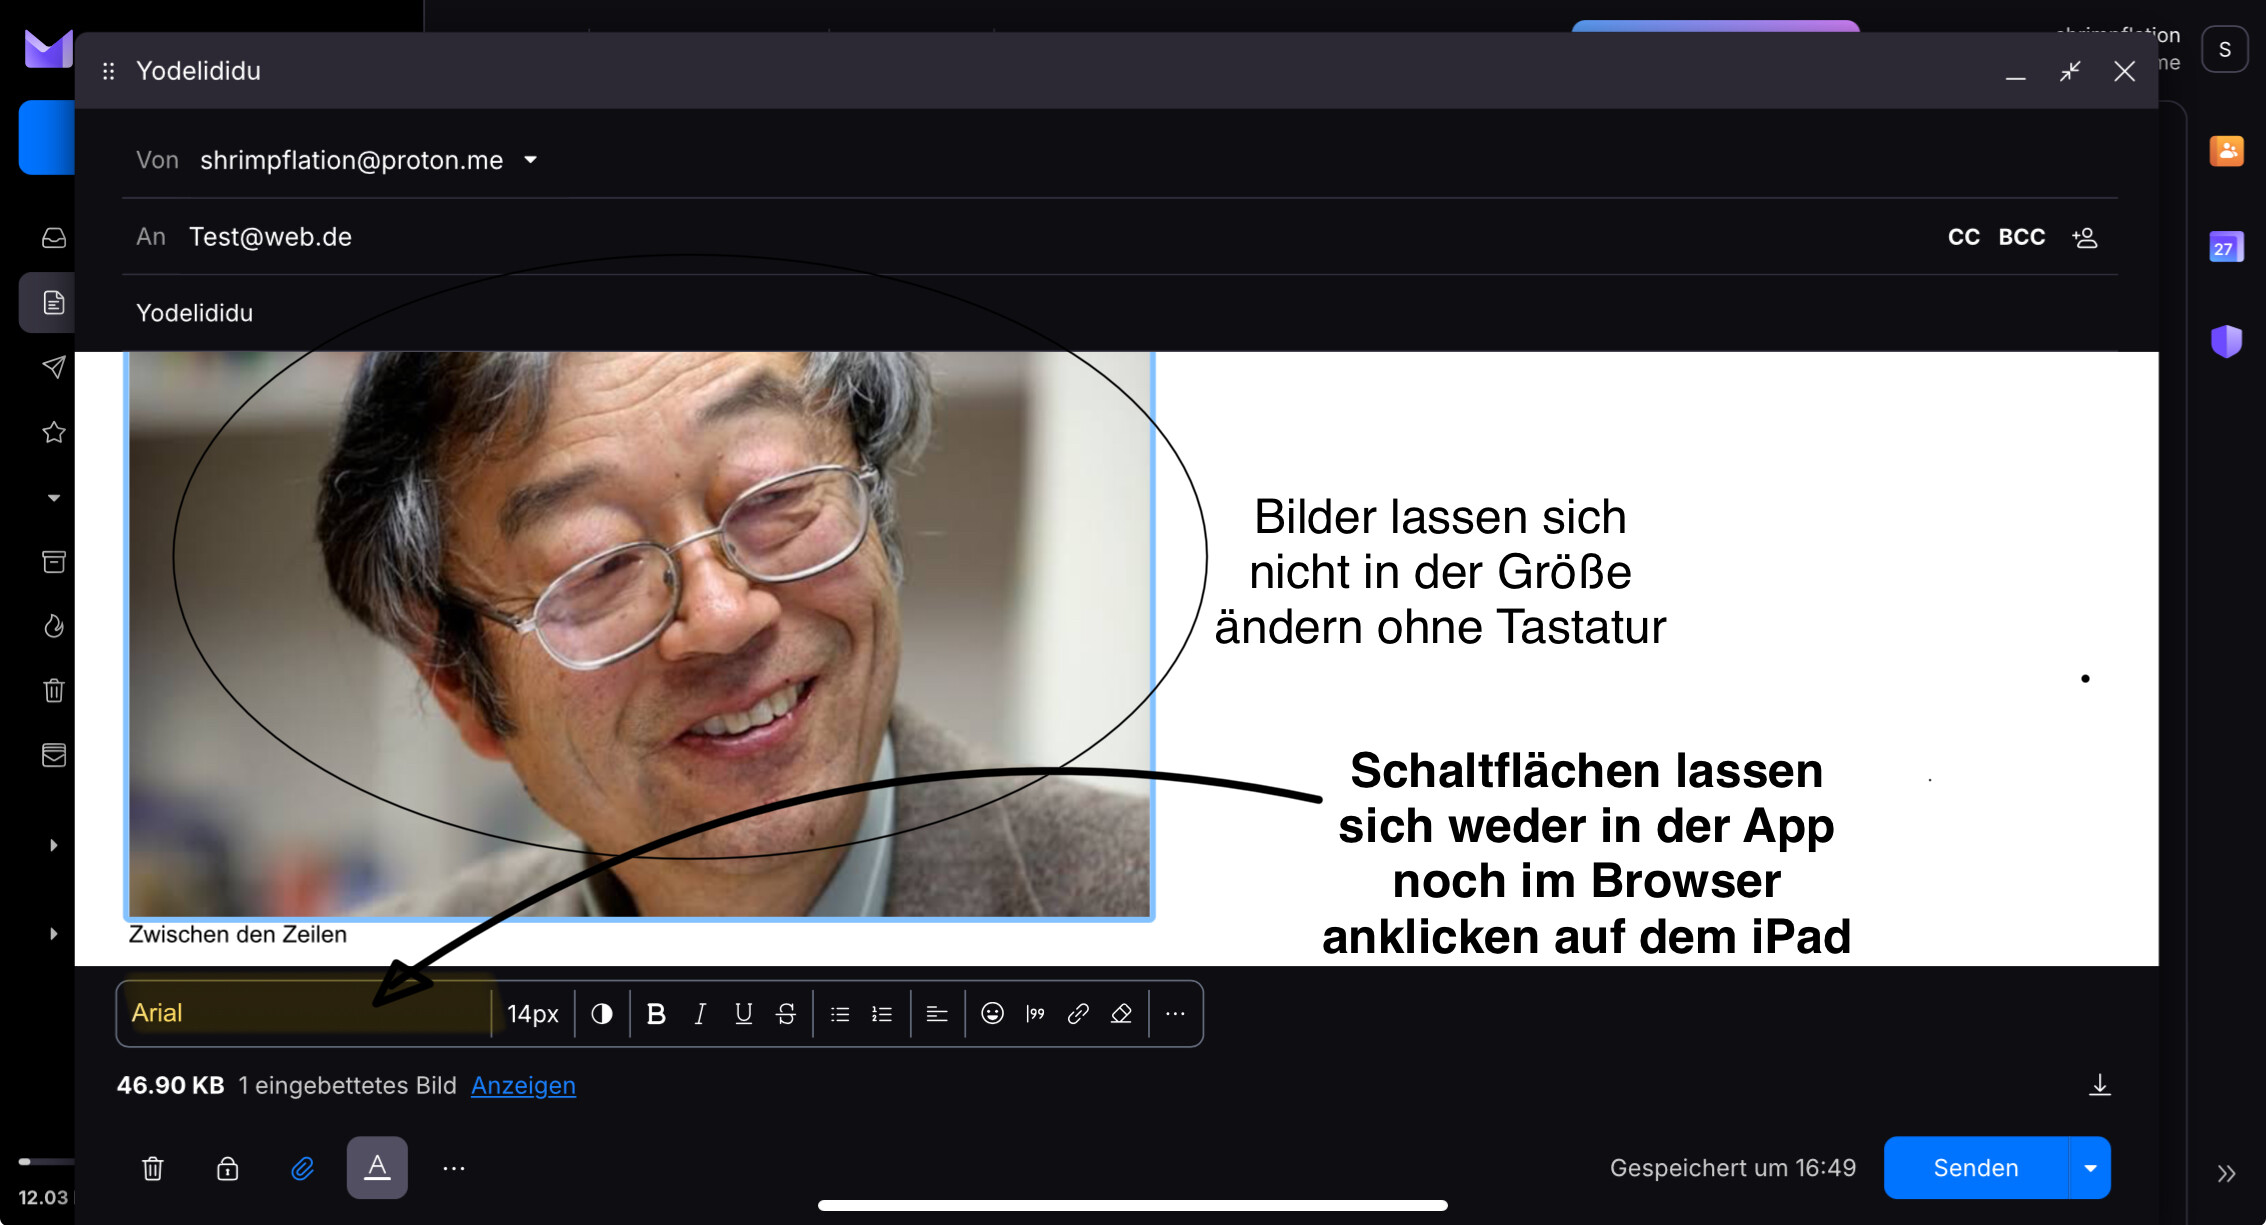
Task: Click the Proton Mail logo
Action: tap(48, 48)
